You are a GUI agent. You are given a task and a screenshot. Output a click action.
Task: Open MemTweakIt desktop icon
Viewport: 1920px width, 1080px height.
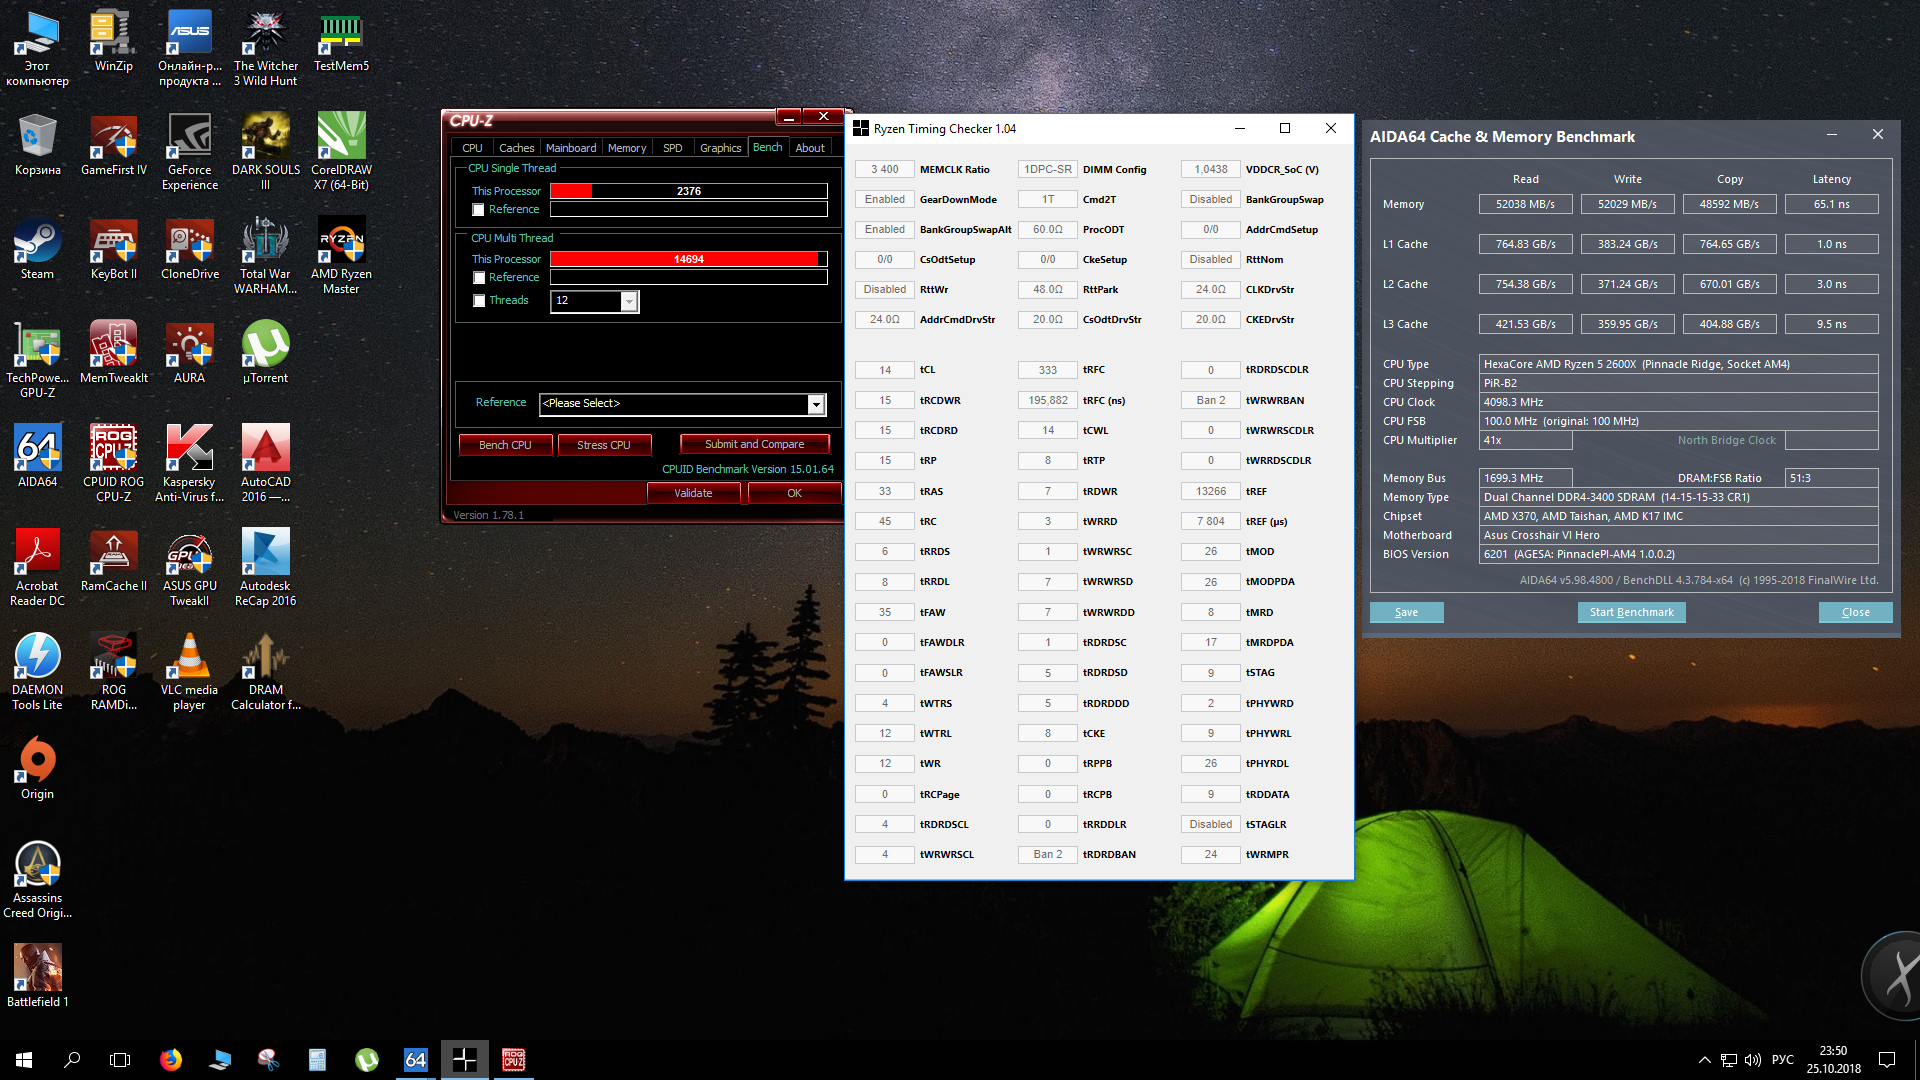[x=113, y=347]
